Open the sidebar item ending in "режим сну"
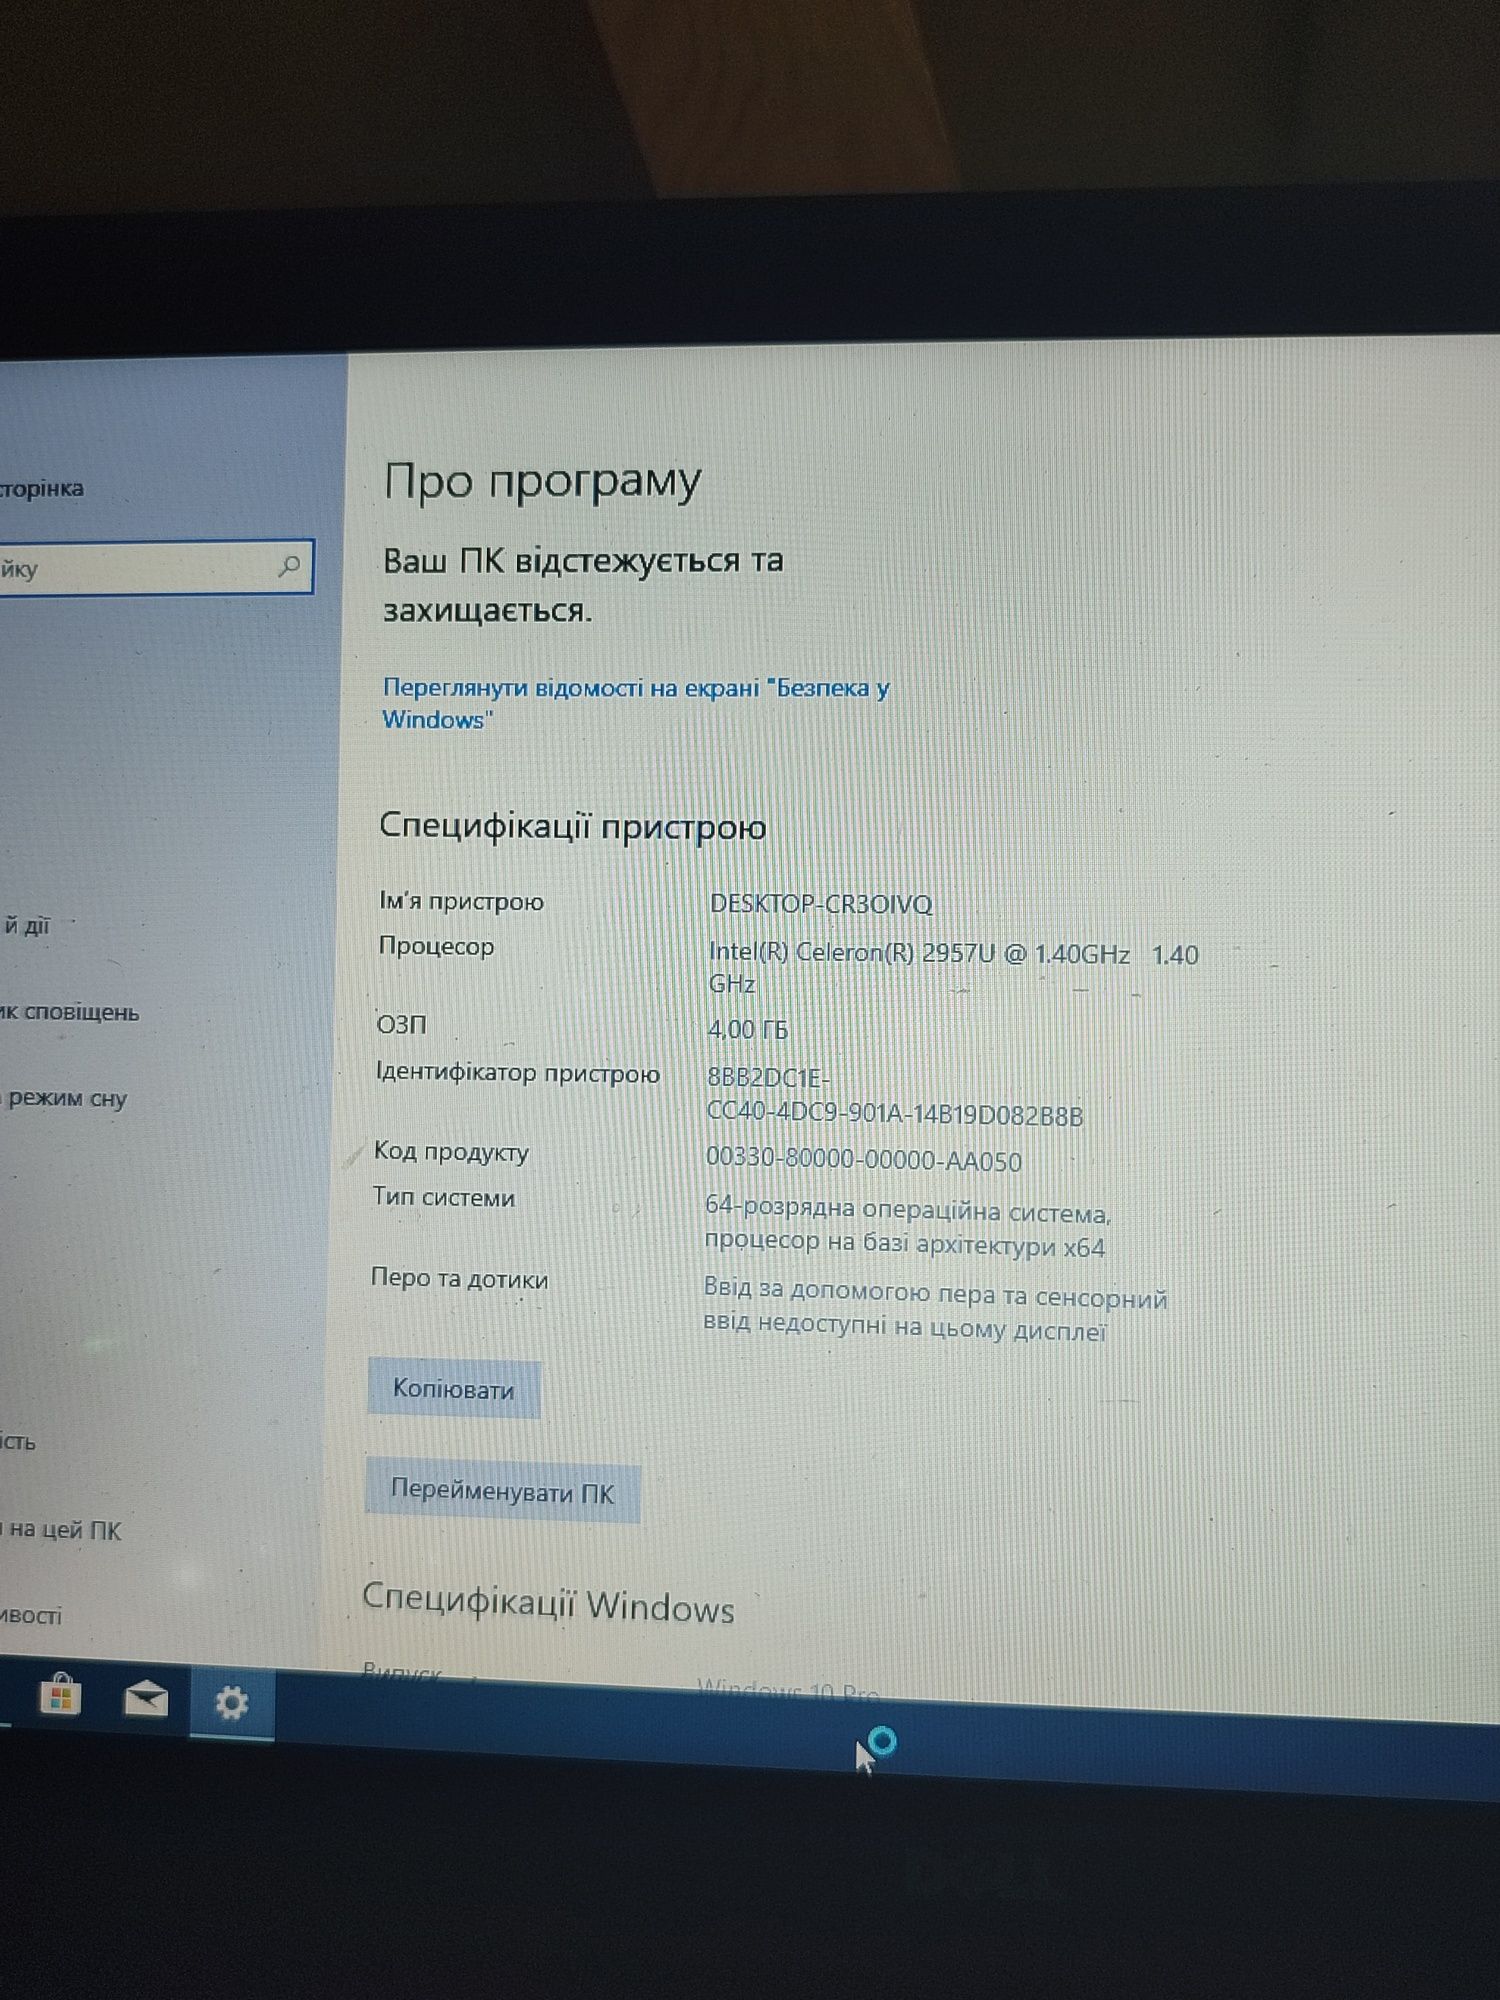1500x2000 pixels. 66,1099
